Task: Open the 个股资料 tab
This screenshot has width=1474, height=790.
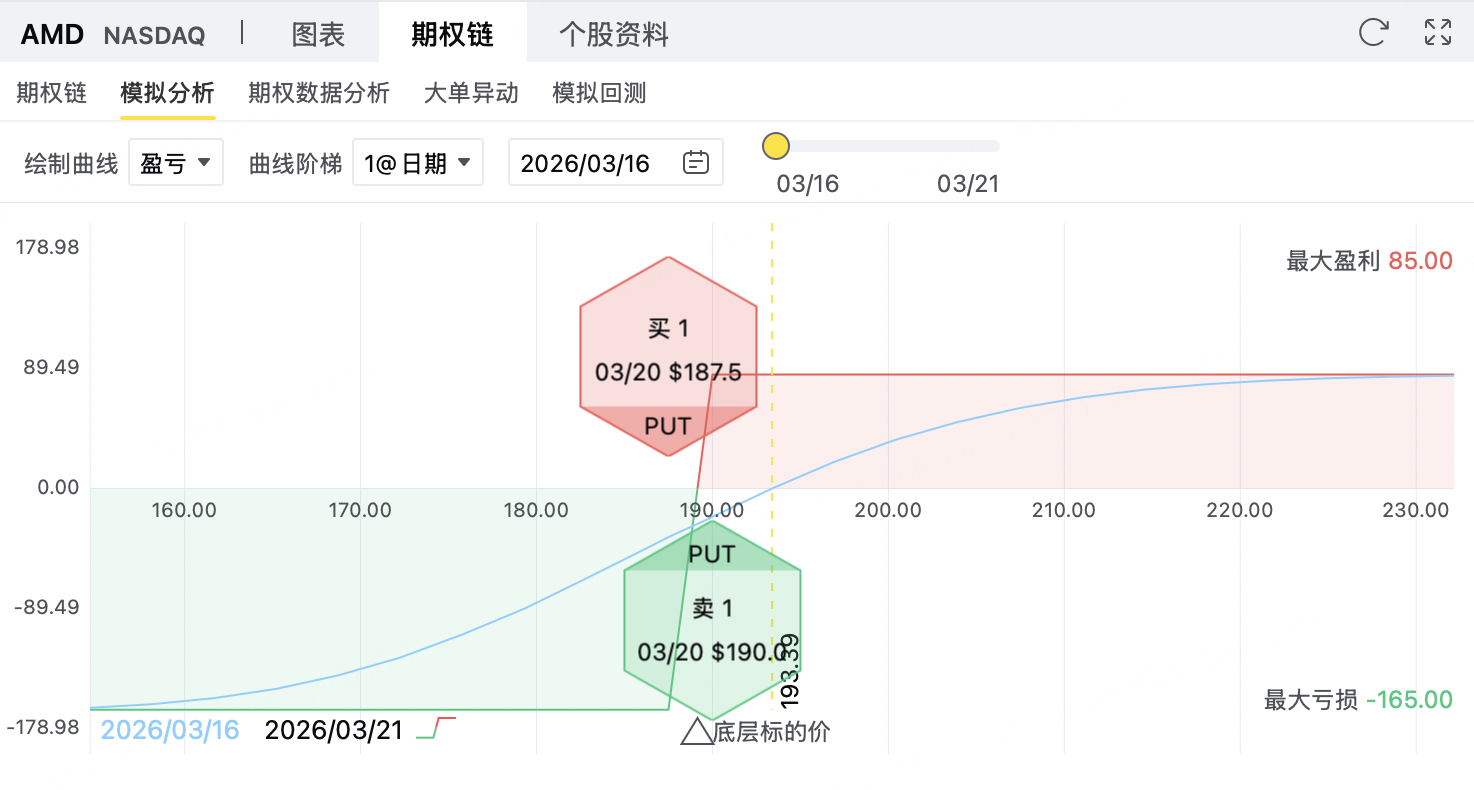Action: [x=613, y=35]
